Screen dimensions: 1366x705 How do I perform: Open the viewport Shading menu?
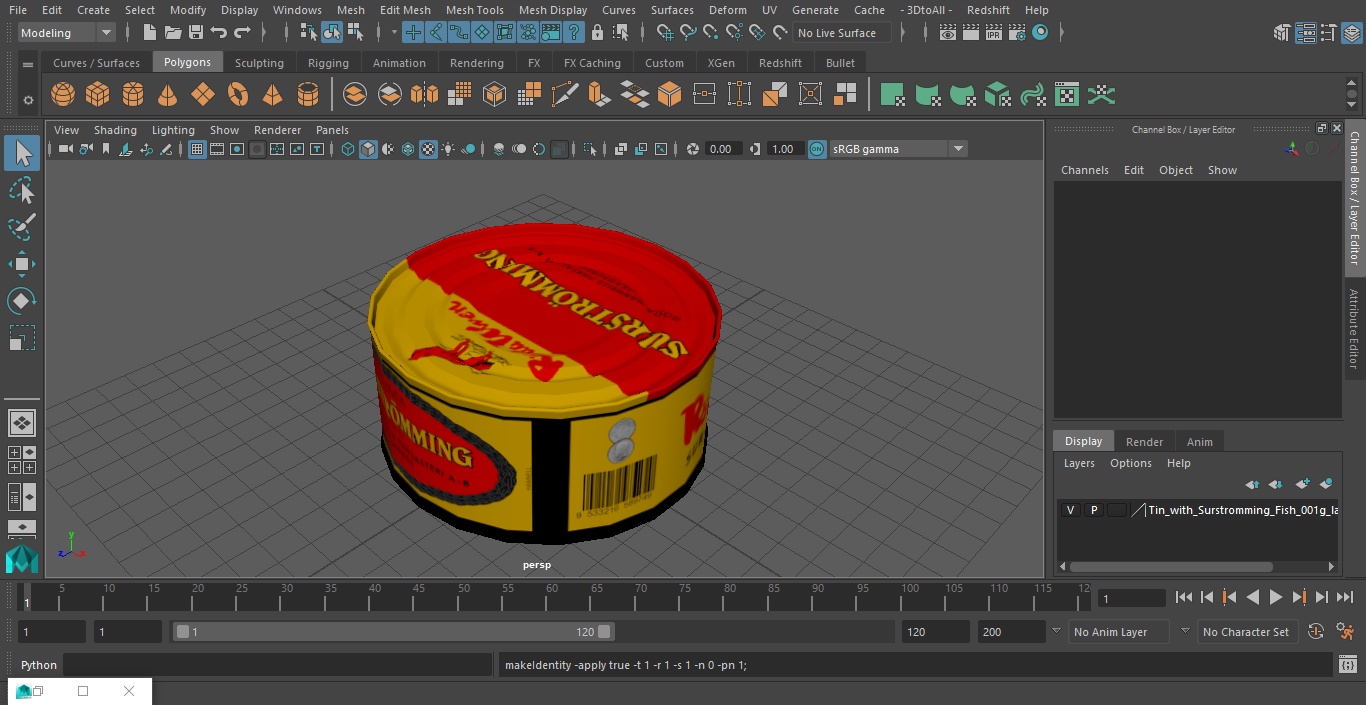tap(115, 130)
